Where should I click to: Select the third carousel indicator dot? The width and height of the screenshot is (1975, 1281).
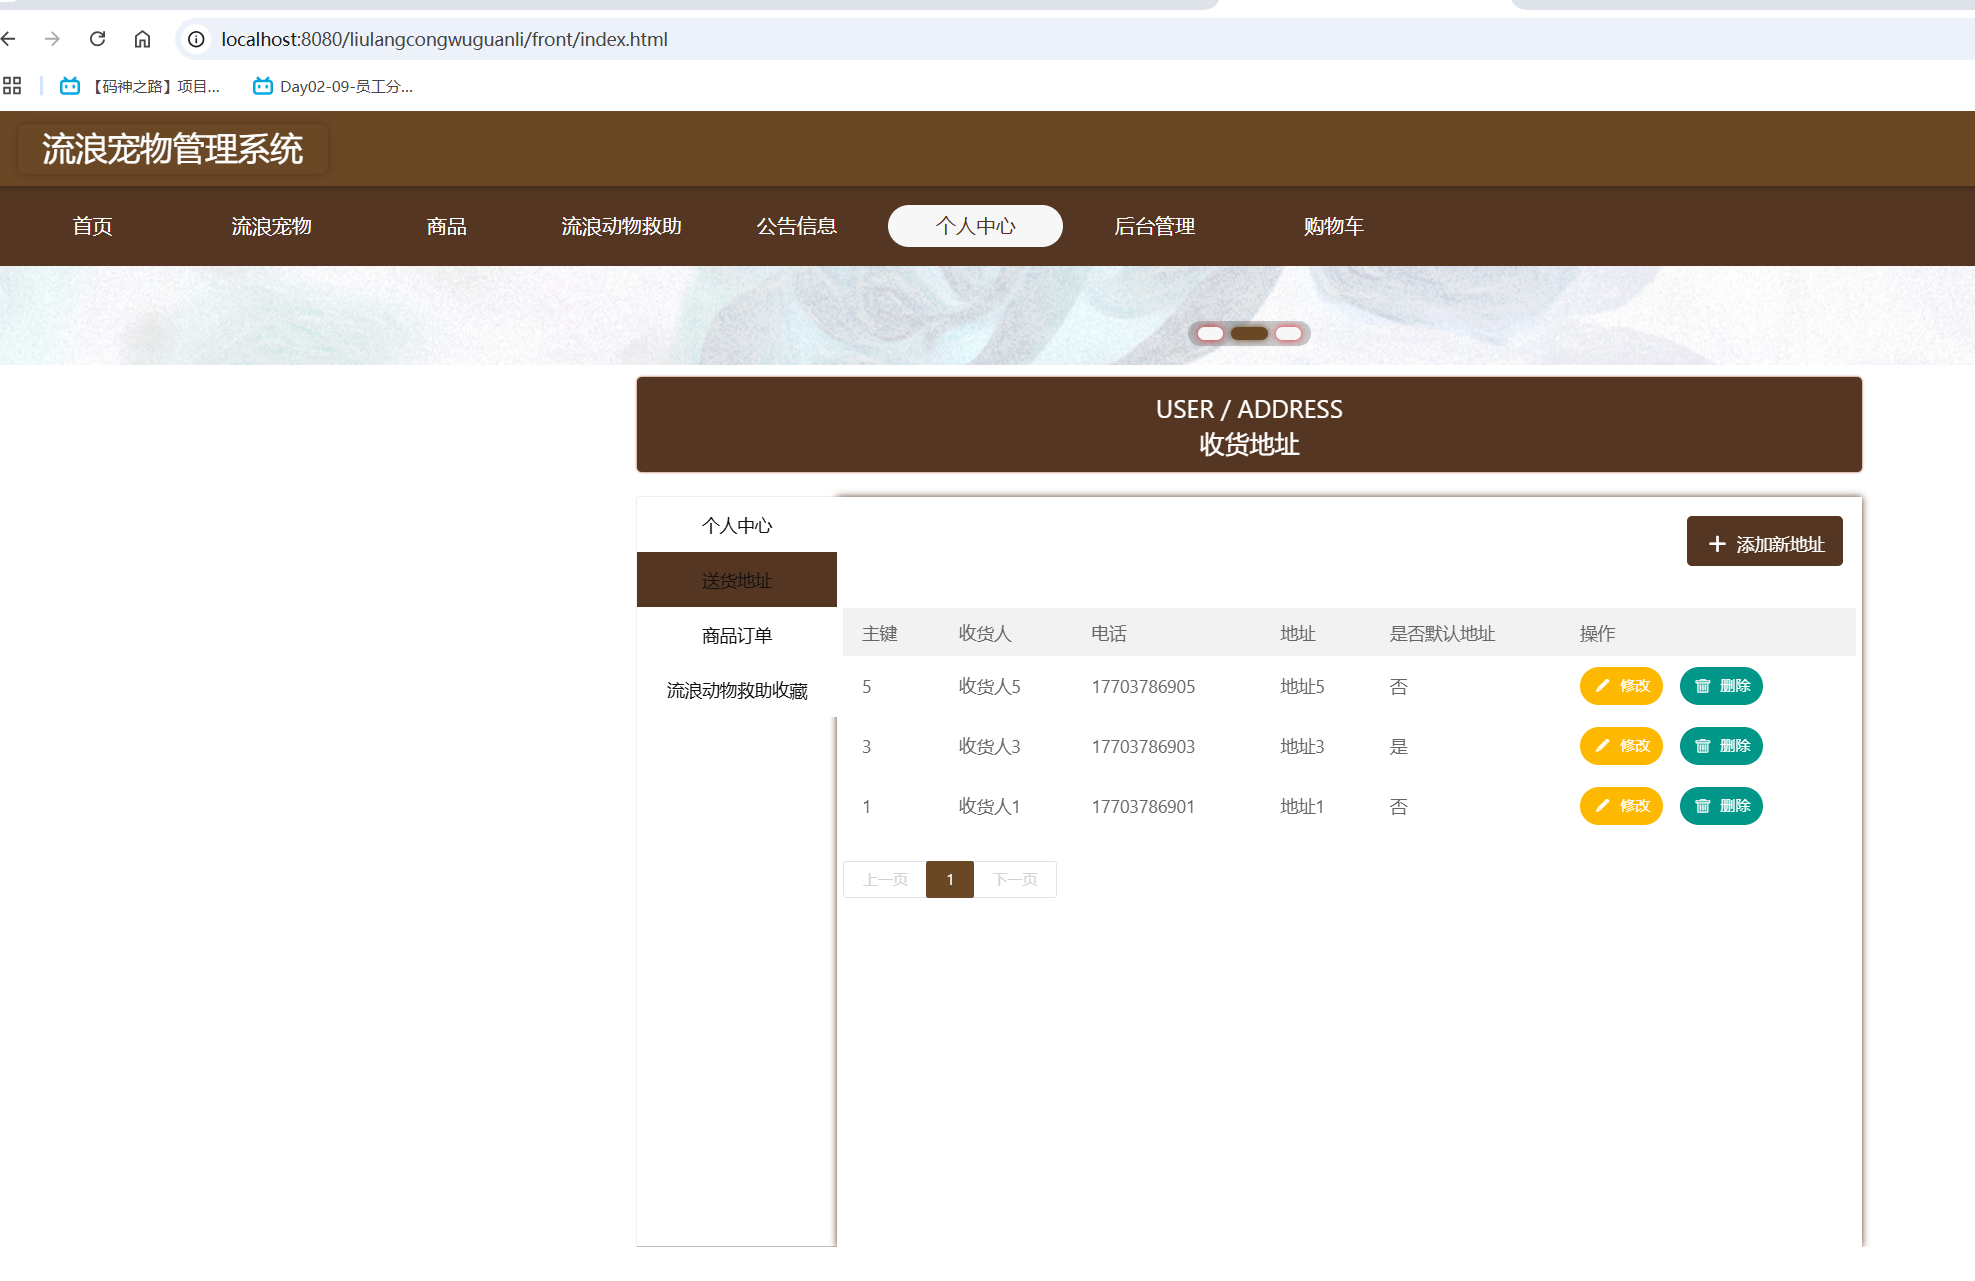[x=1288, y=333]
